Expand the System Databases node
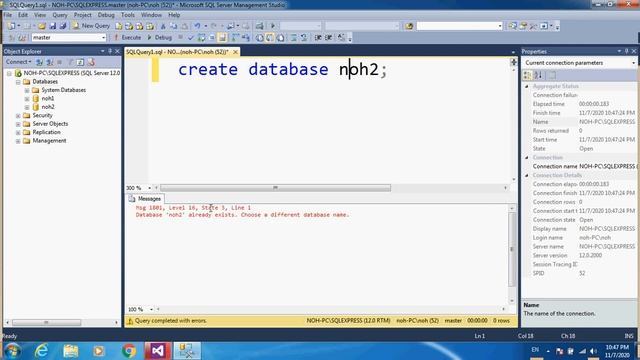The image size is (640, 360). [27, 90]
